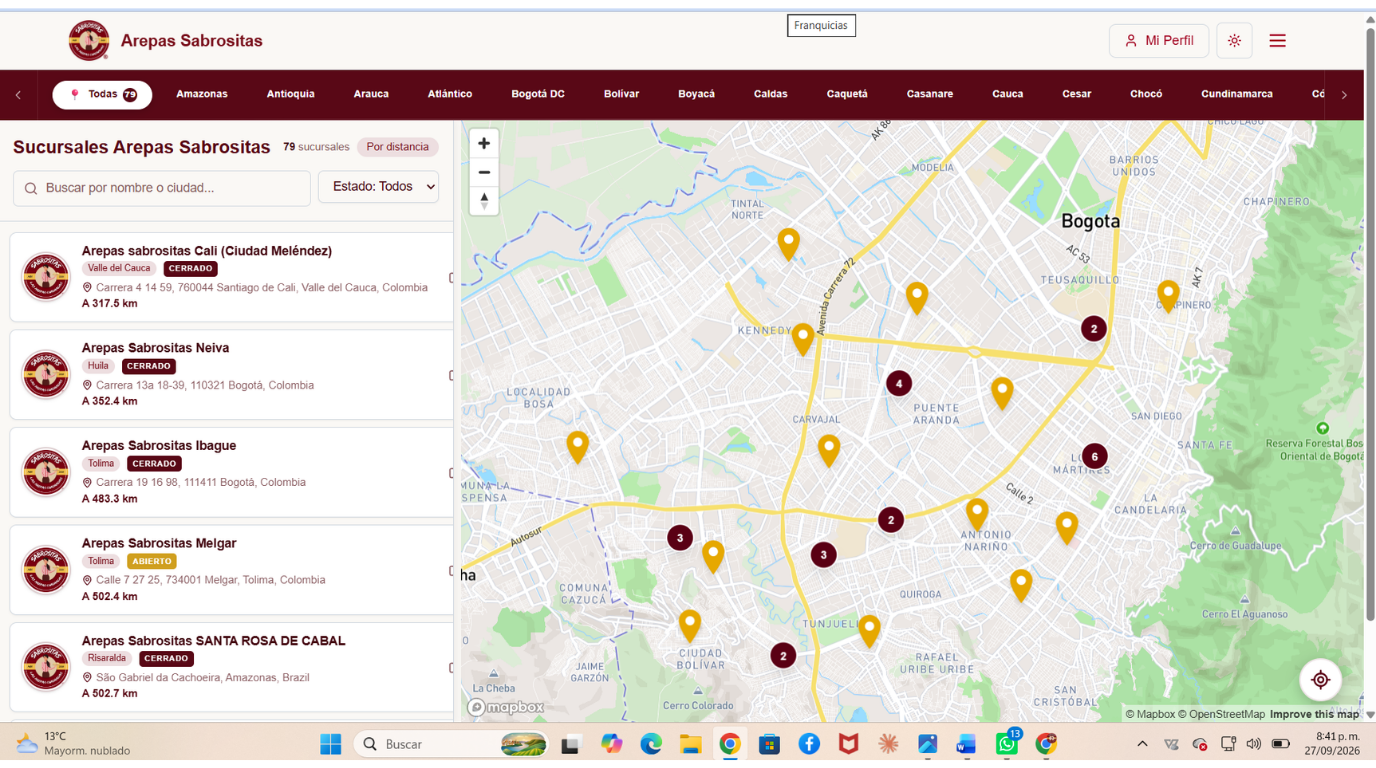
Task: Open the Windows Start menu
Action: click(331, 744)
